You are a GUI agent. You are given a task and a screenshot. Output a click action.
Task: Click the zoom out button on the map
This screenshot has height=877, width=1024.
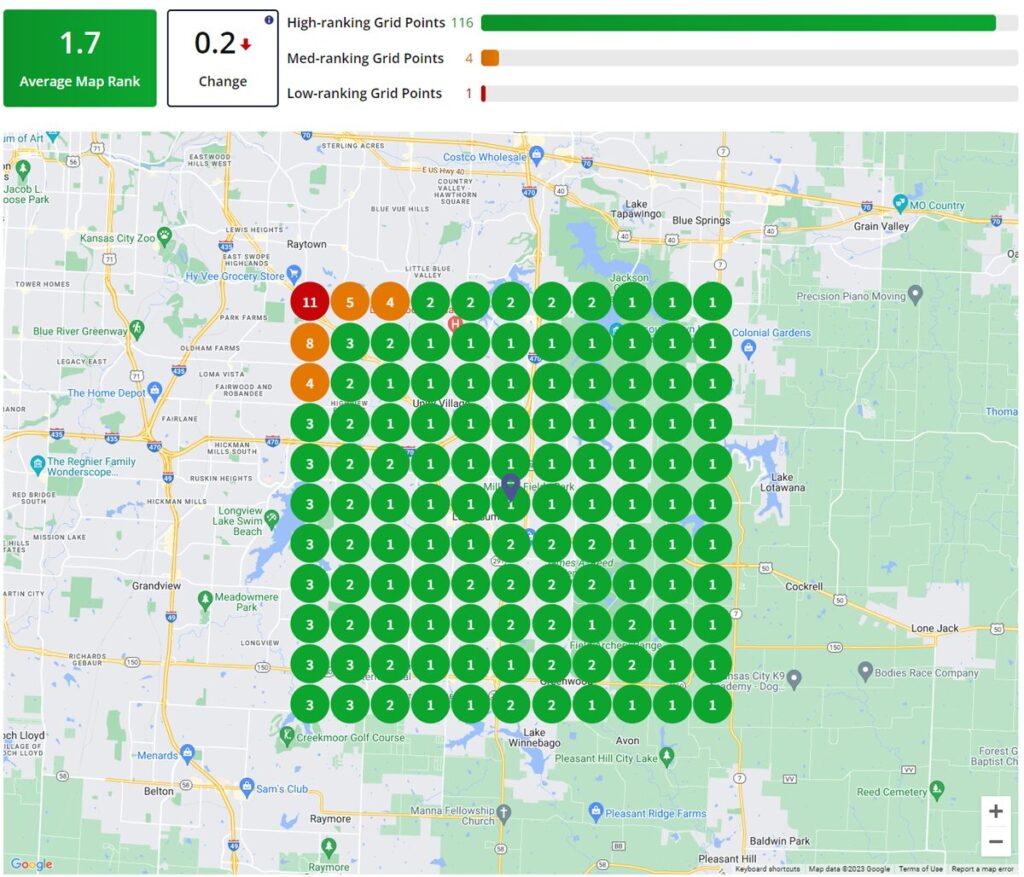tap(996, 842)
